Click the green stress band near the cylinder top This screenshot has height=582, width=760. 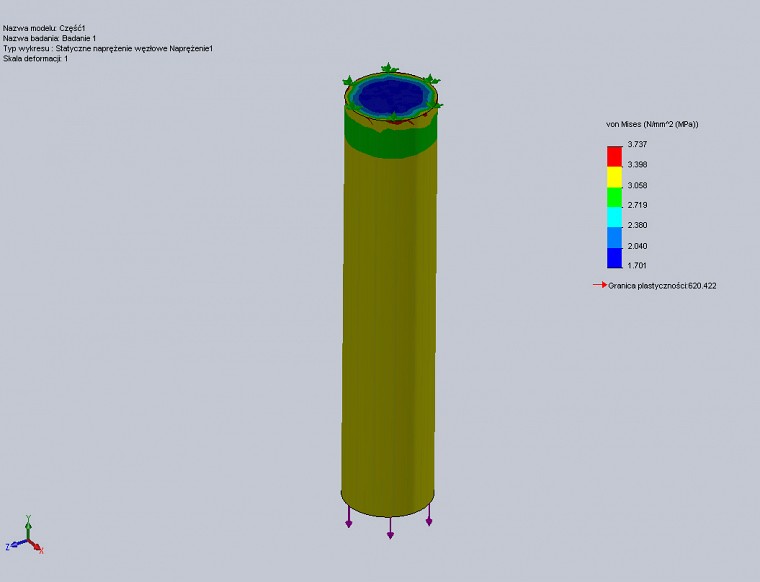[391, 142]
